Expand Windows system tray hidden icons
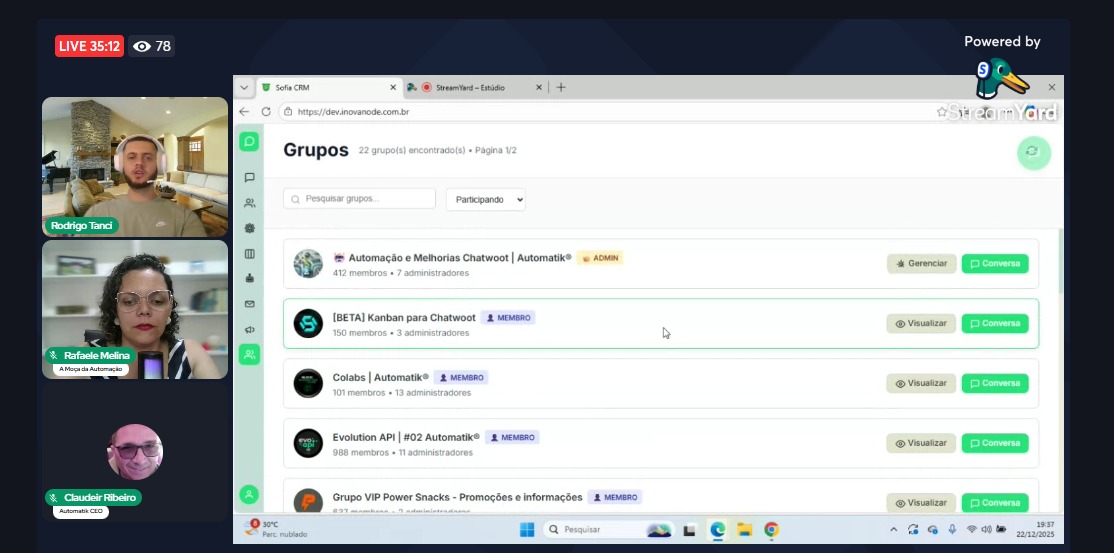The width and height of the screenshot is (1114, 553). click(893, 529)
